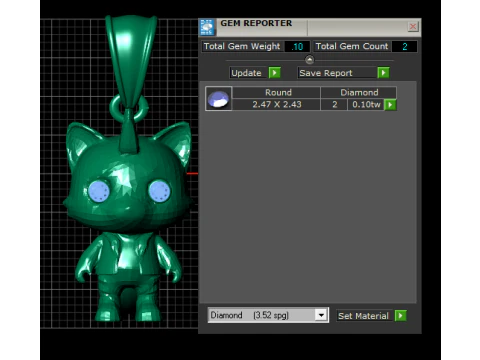Click the green arrow beside Save Report
The image size is (480, 360).
[383, 73]
